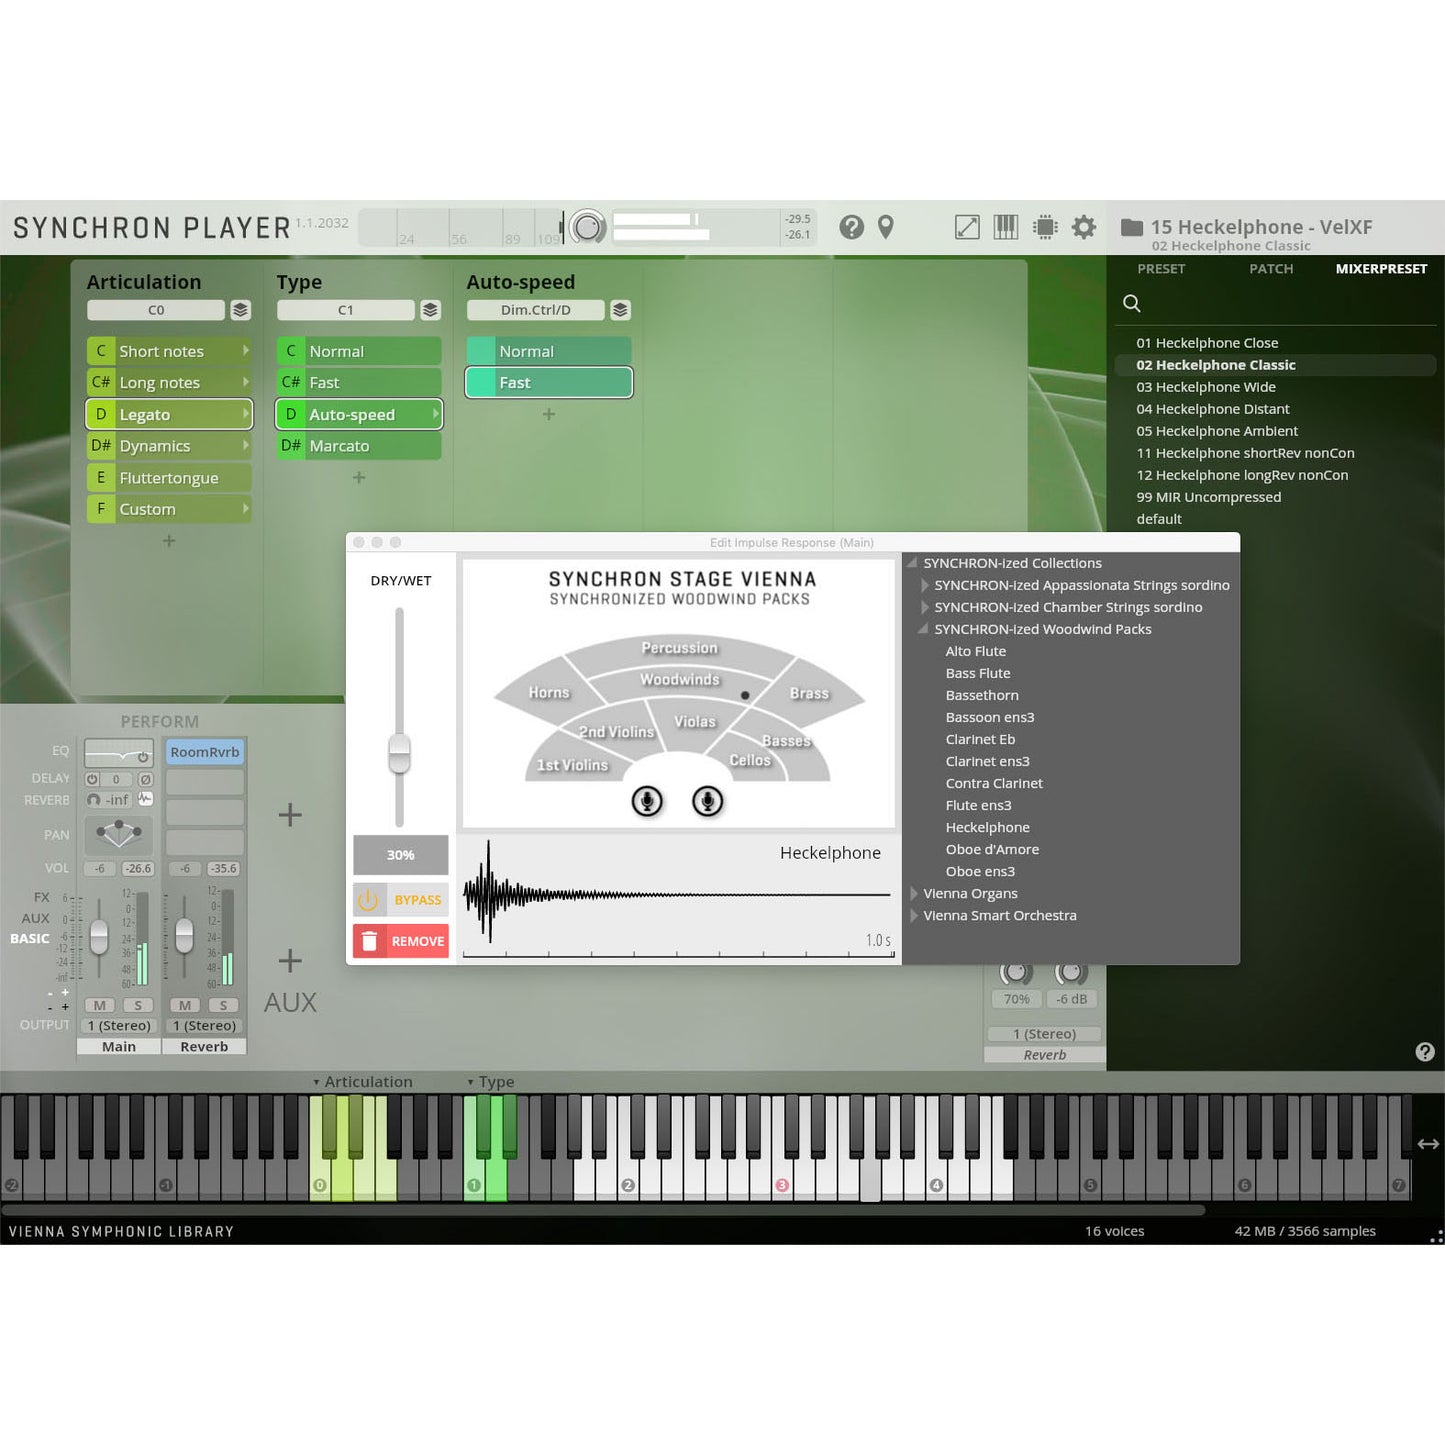Screen dimensions: 1445x1445
Task: Switch to the PATCH tab
Action: click(1270, 269)
